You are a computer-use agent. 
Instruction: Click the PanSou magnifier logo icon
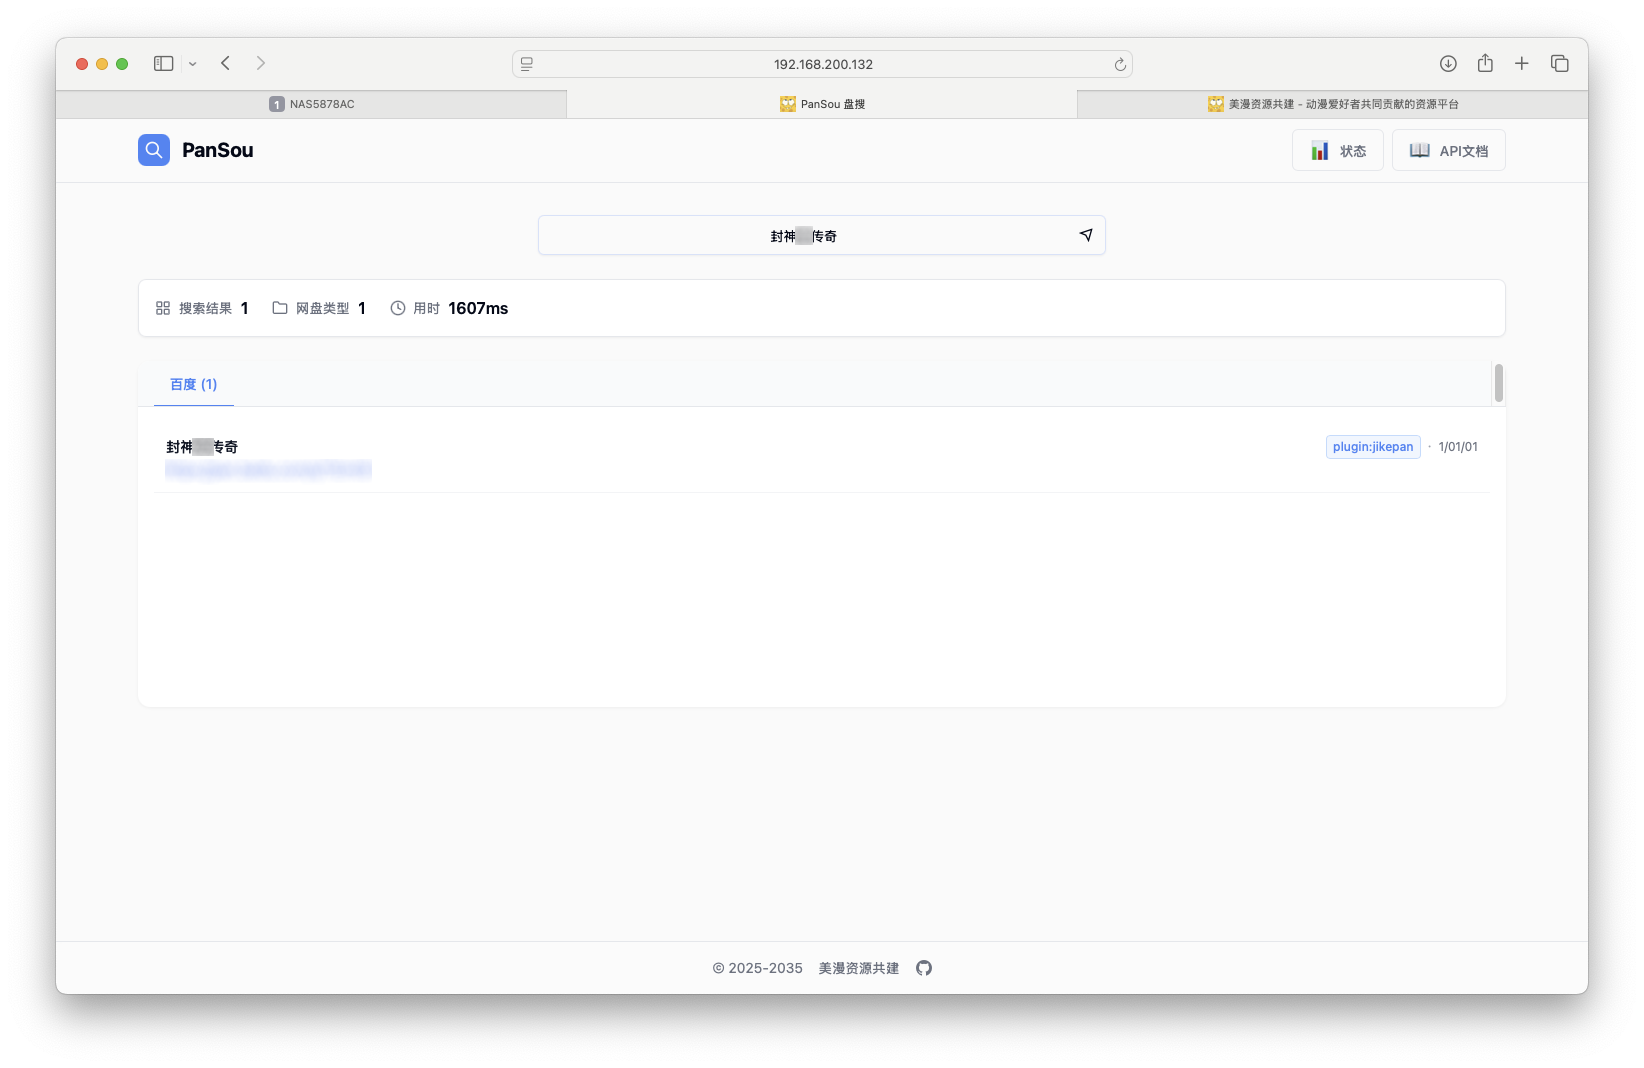(x=154, y=150)
